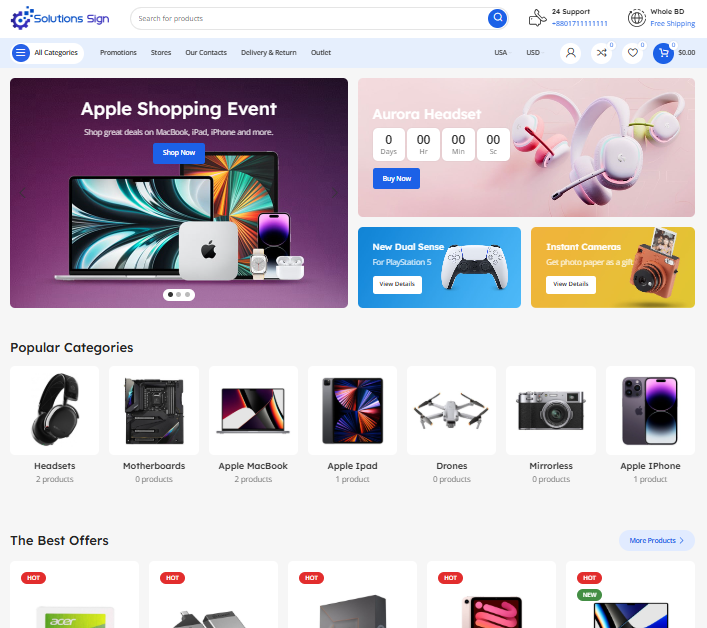Focus the Search for products field
Screen dimensions: 707x628
311,18
